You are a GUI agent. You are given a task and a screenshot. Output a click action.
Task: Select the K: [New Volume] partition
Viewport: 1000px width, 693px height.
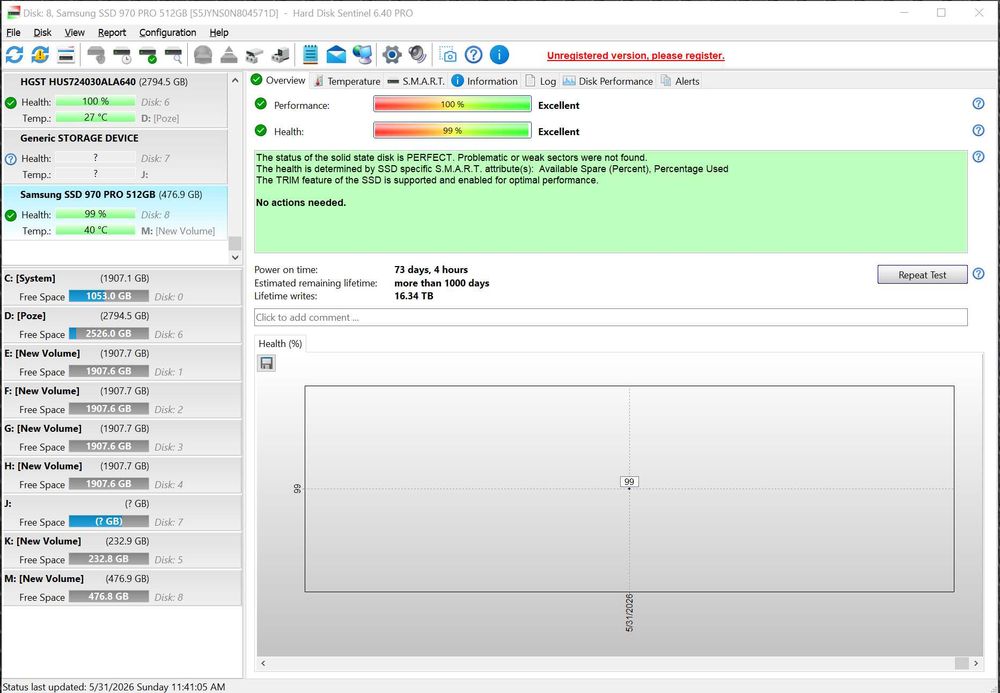(122, 550)
